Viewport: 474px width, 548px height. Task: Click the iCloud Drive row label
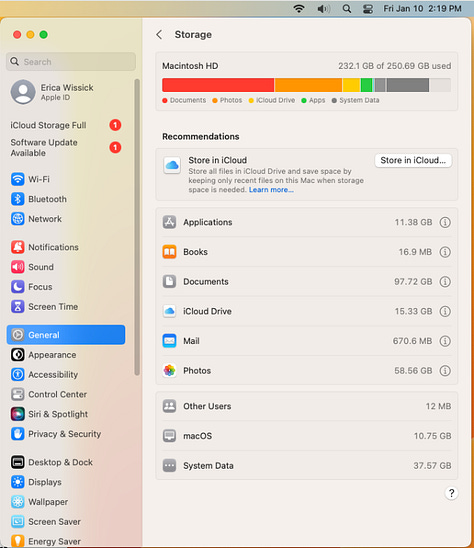[x=207, y=311]
